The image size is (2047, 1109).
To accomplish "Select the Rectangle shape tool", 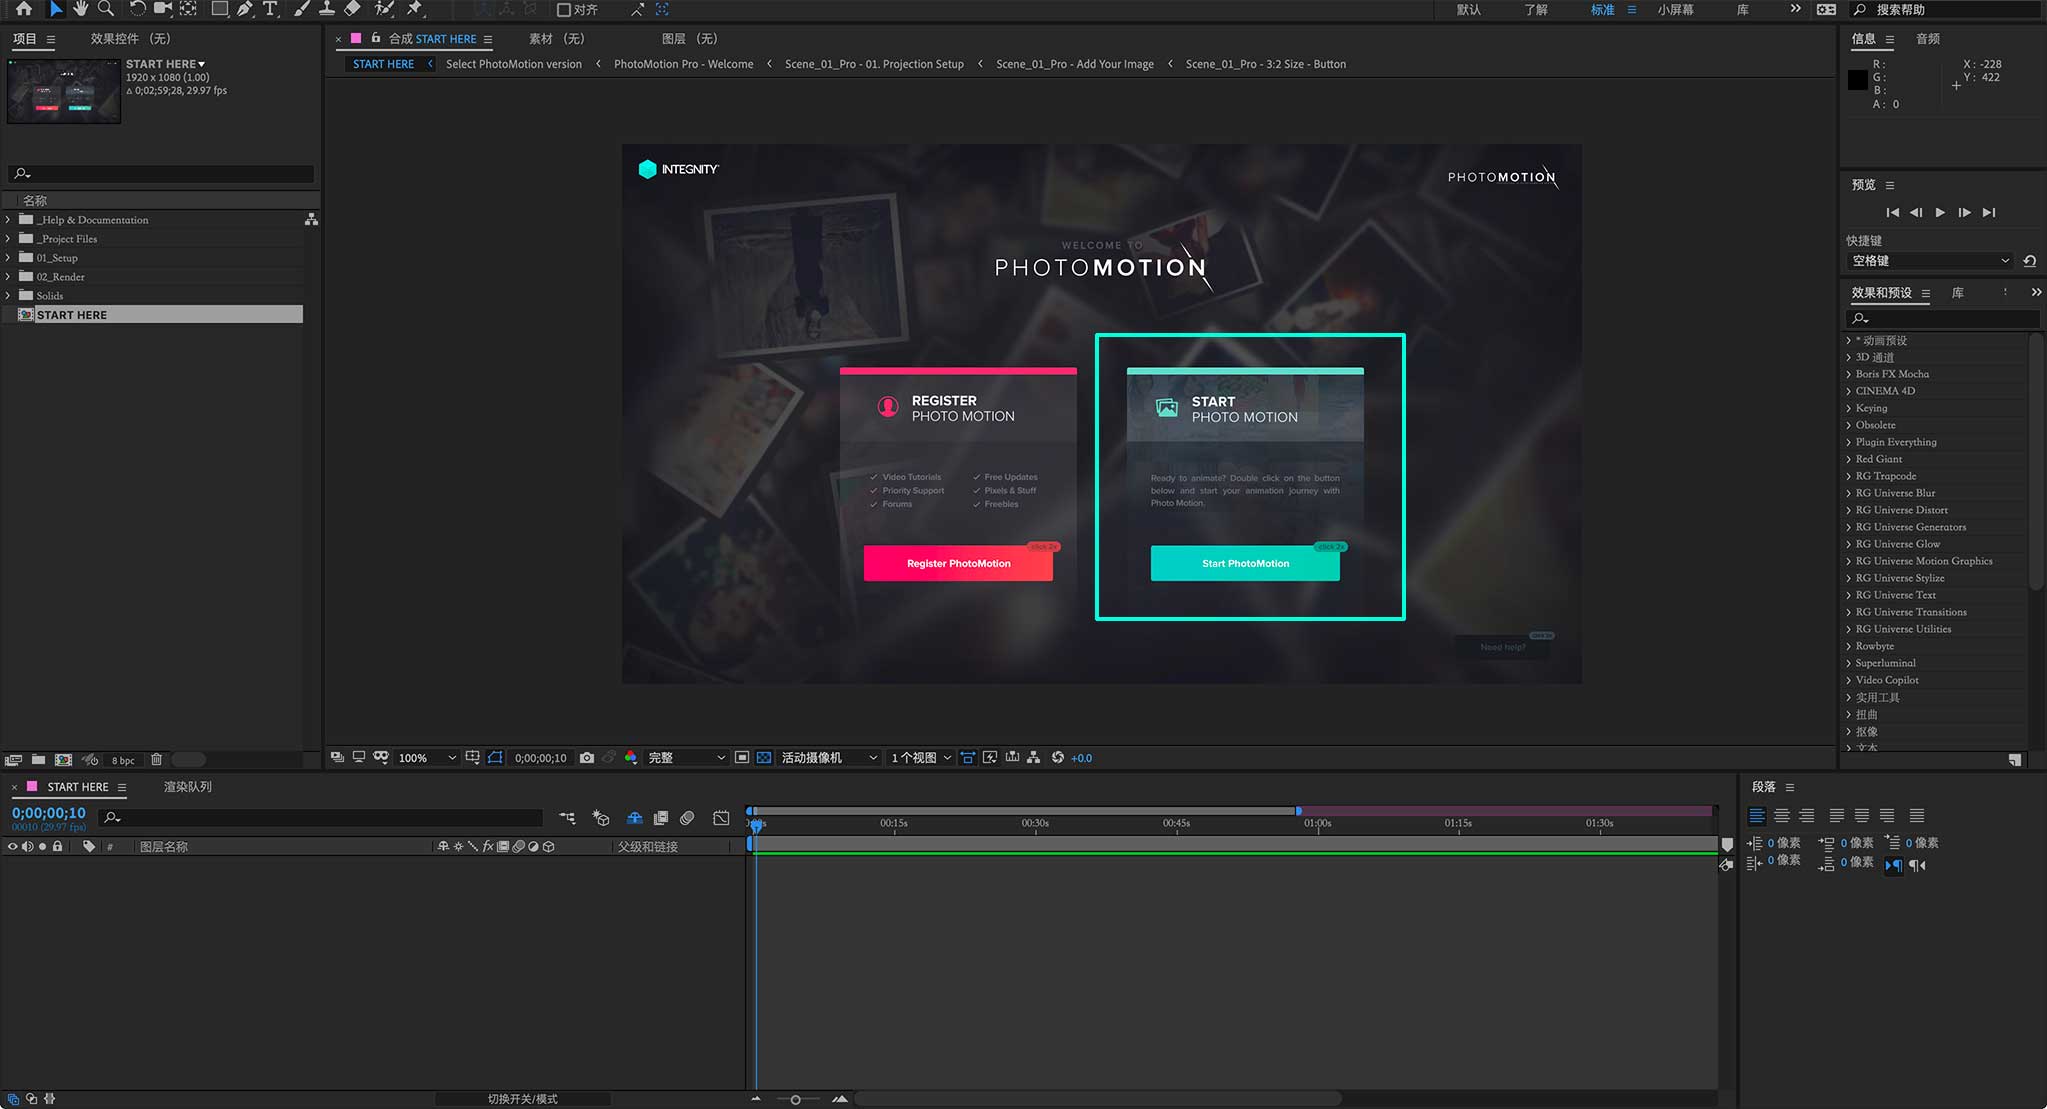I will 219,9.
